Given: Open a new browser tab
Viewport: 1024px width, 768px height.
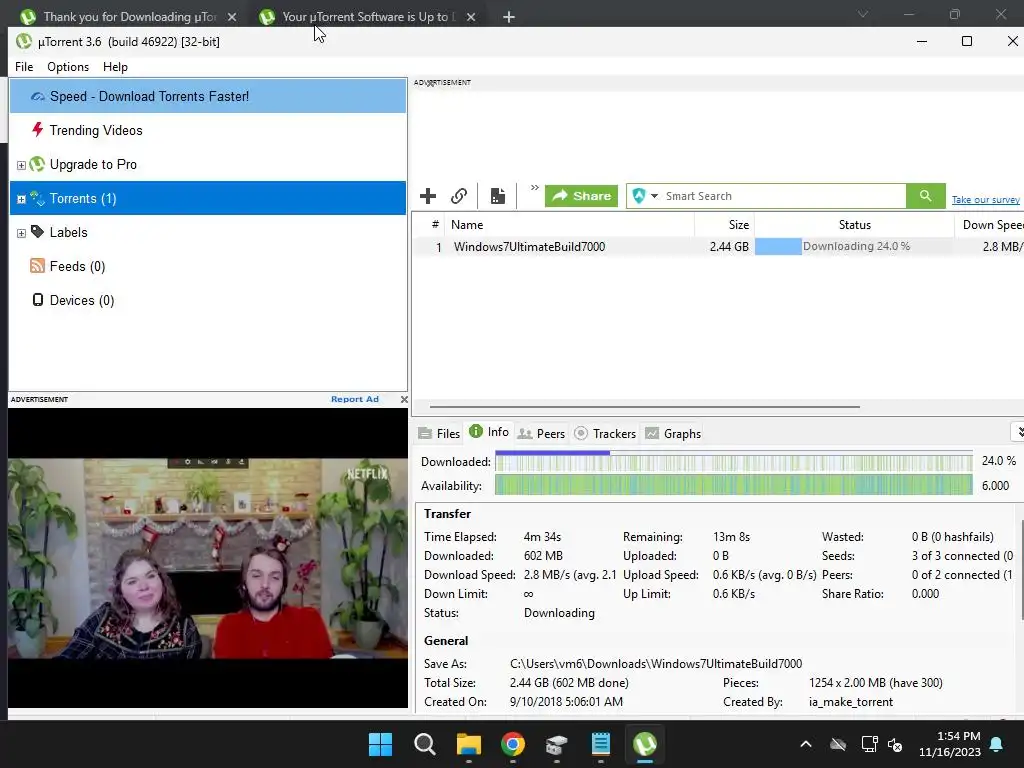Looking at the screenshot, I should [509, 17].
